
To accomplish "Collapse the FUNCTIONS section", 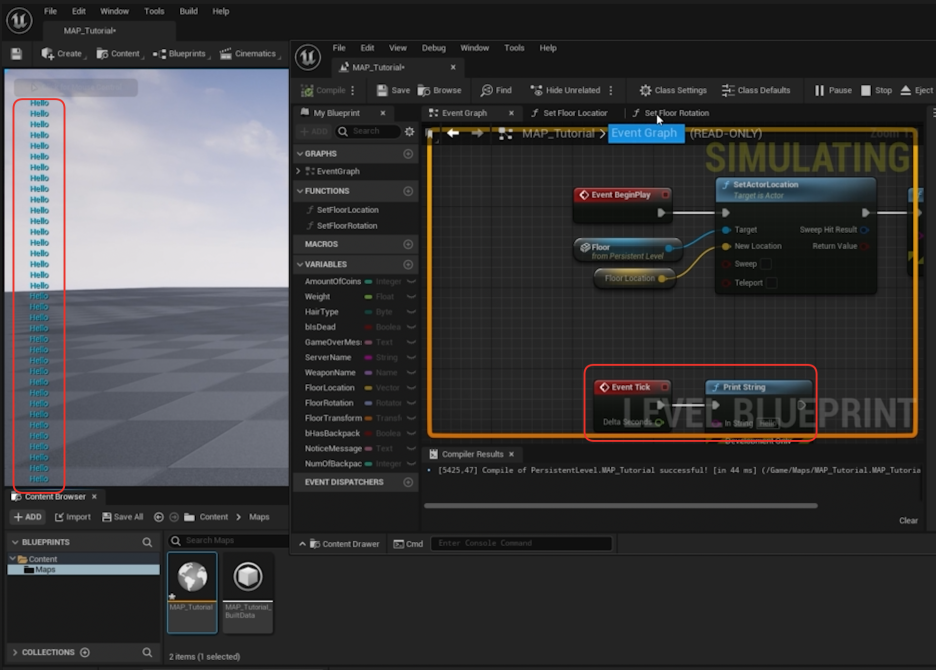I will 300,191.
